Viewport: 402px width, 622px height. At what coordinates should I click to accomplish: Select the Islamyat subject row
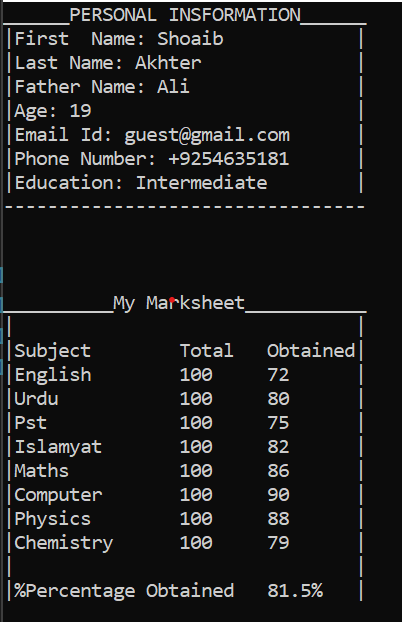pos(188,447)
